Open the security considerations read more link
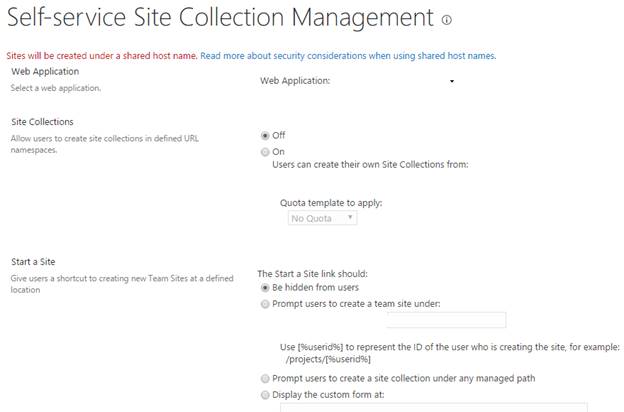This screenshot has width=624, height=412. (348, 56)
